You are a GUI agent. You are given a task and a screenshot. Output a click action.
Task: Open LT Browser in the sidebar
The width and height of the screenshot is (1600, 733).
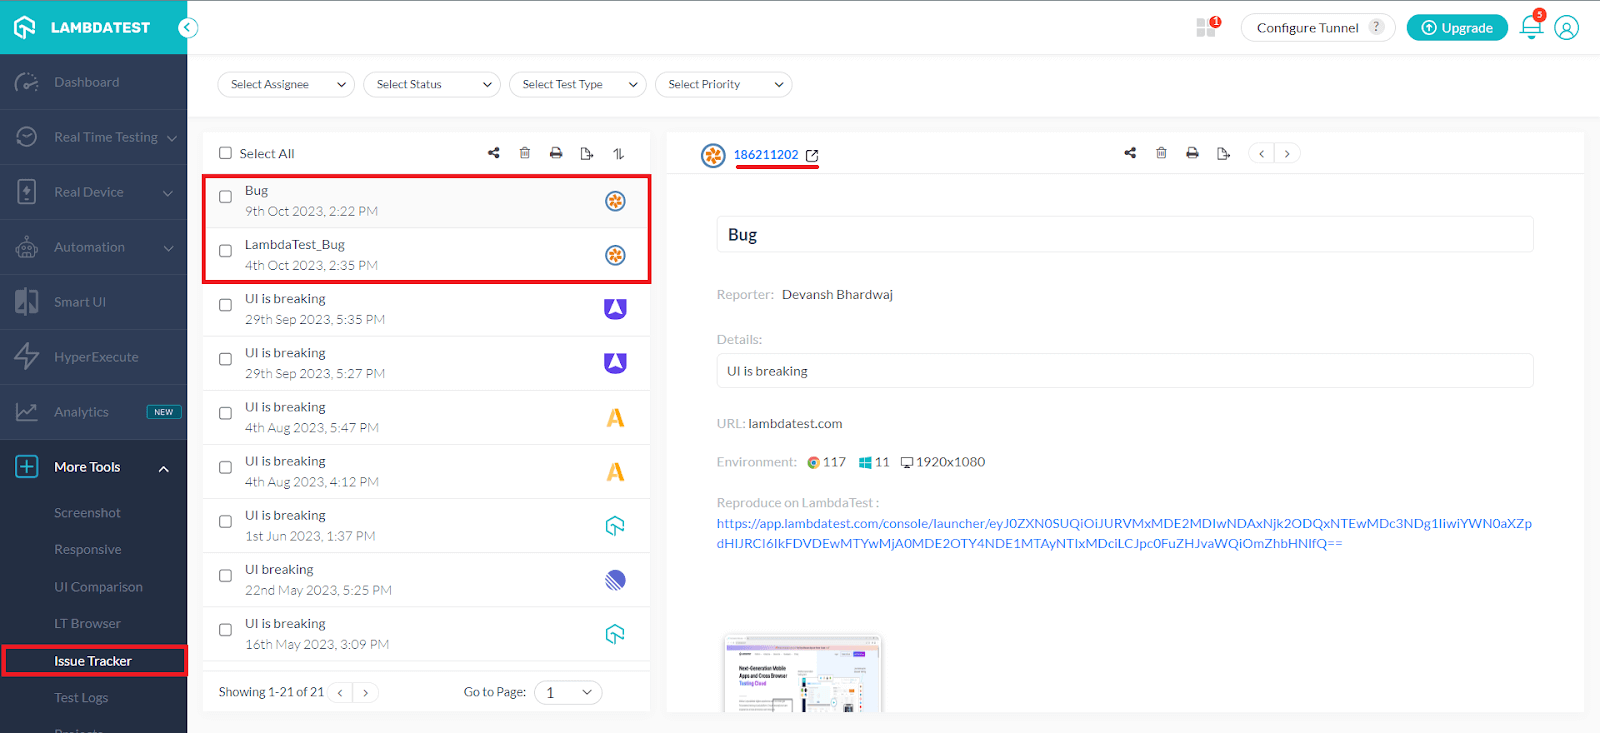[87, 624]
